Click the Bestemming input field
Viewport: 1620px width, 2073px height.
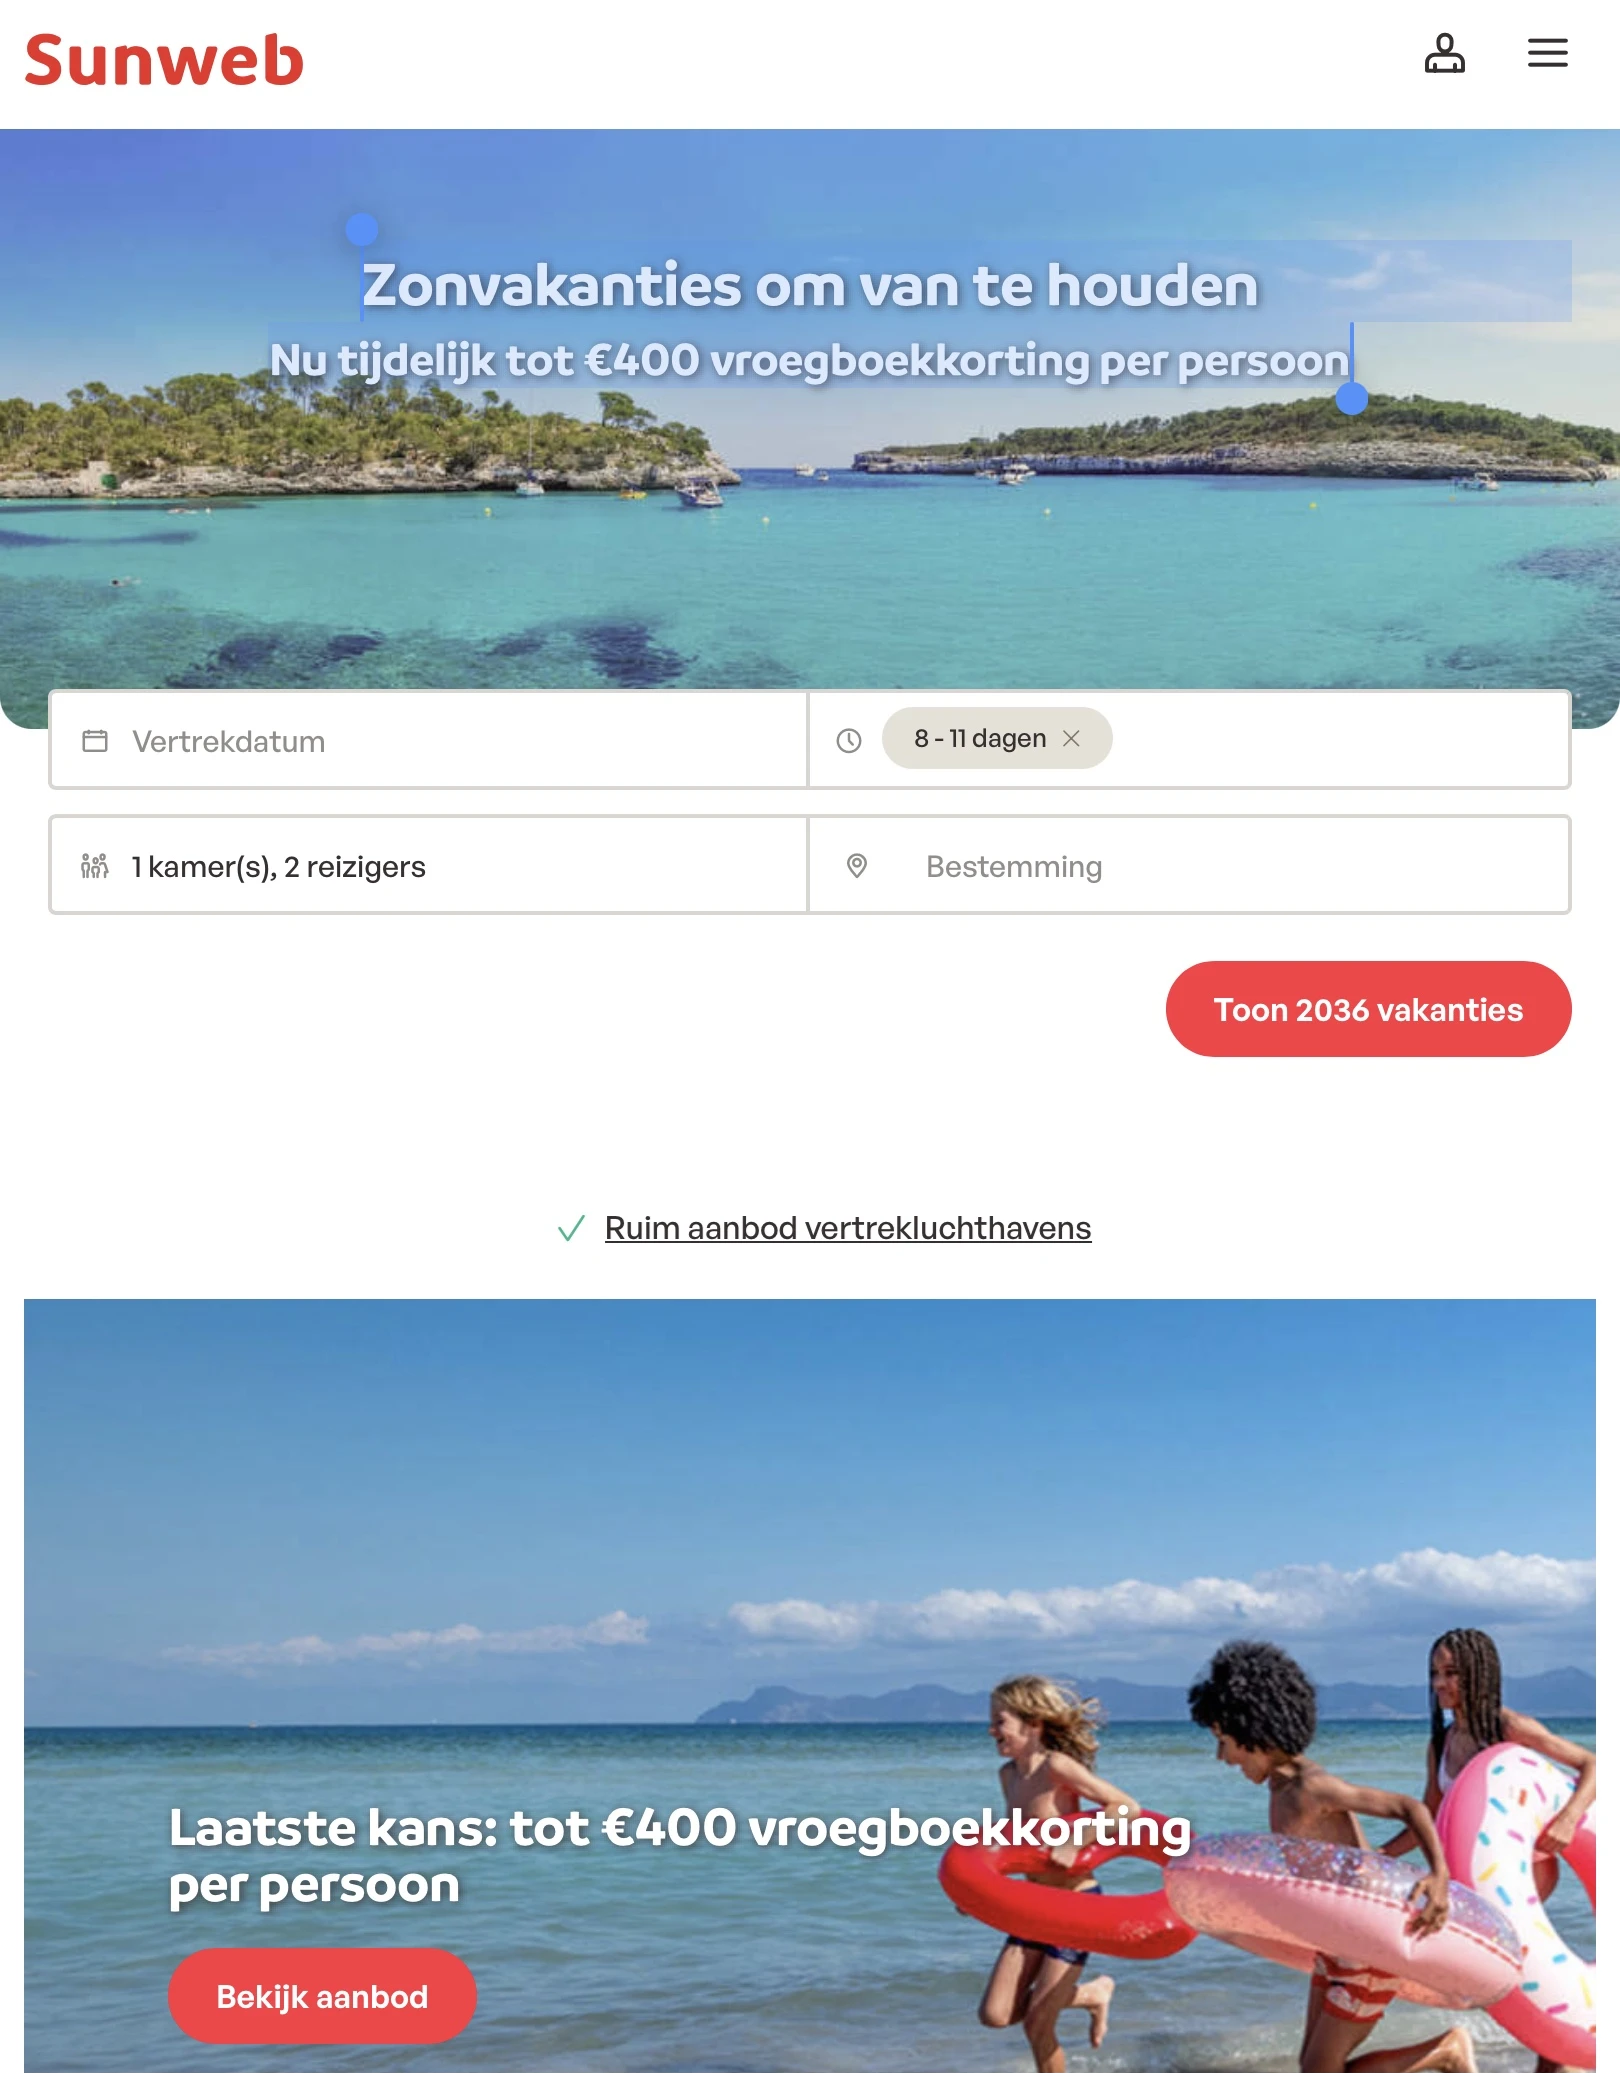[x=1189, y=865]
